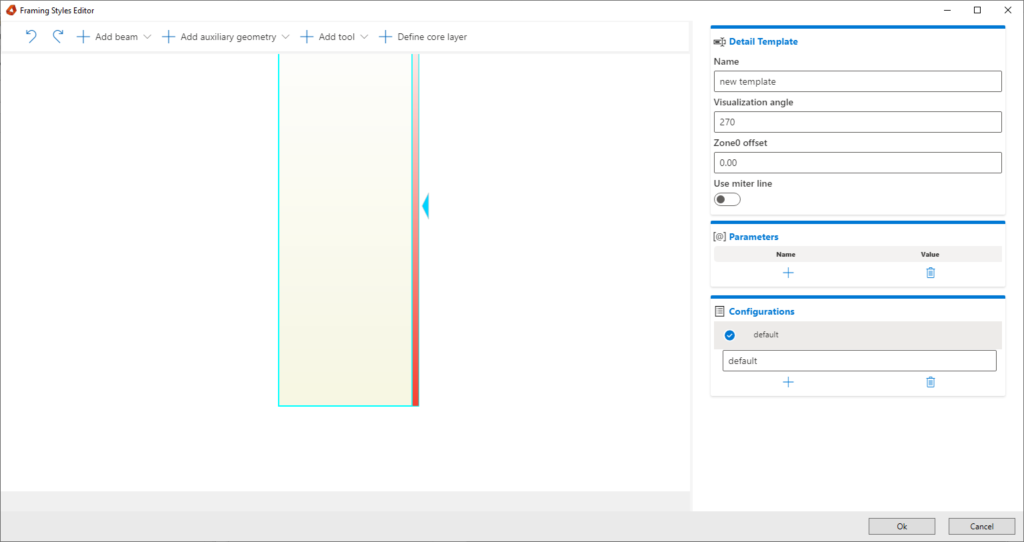Click the Parameters Value column header

click(x=930, y=255)
